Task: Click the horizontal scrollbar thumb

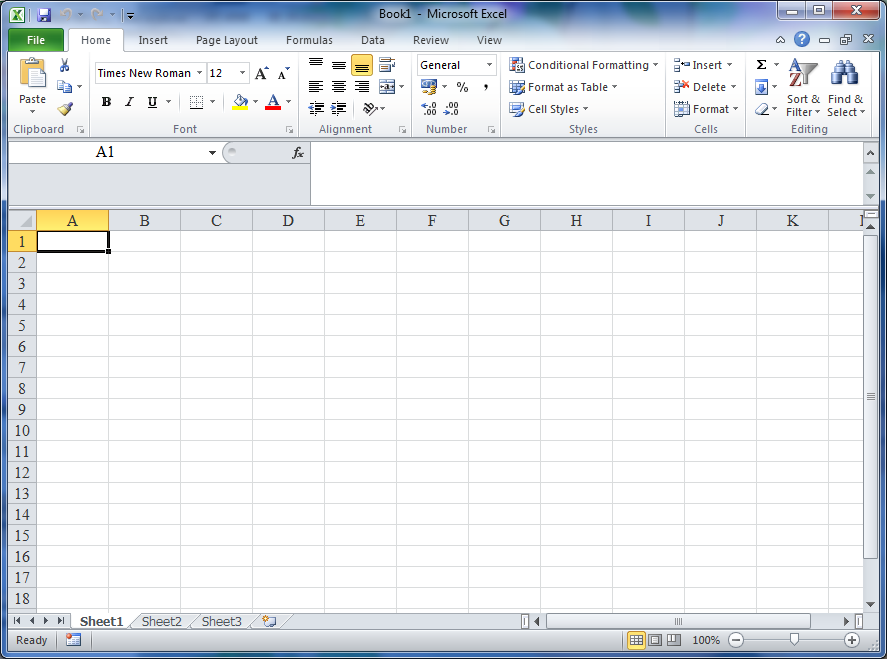Action: (x=678, y=621)
